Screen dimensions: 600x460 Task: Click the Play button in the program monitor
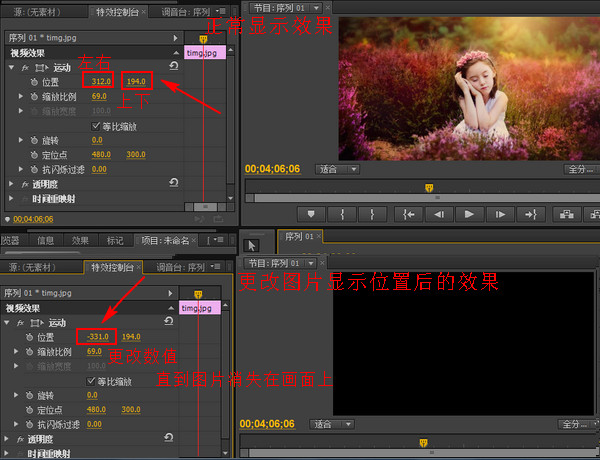[x=469, y=213]
